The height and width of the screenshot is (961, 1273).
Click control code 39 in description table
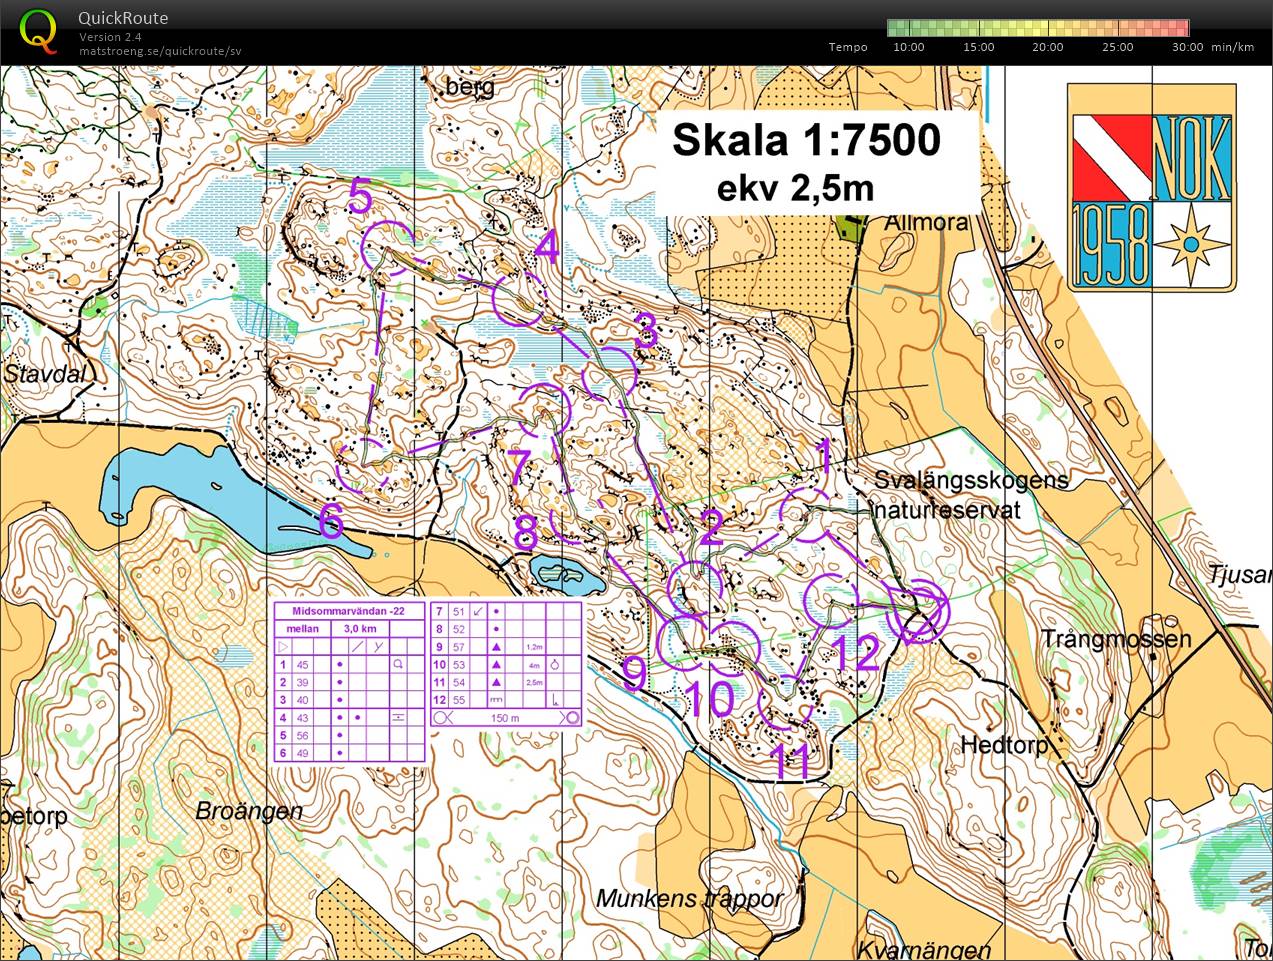coord(302,682)
